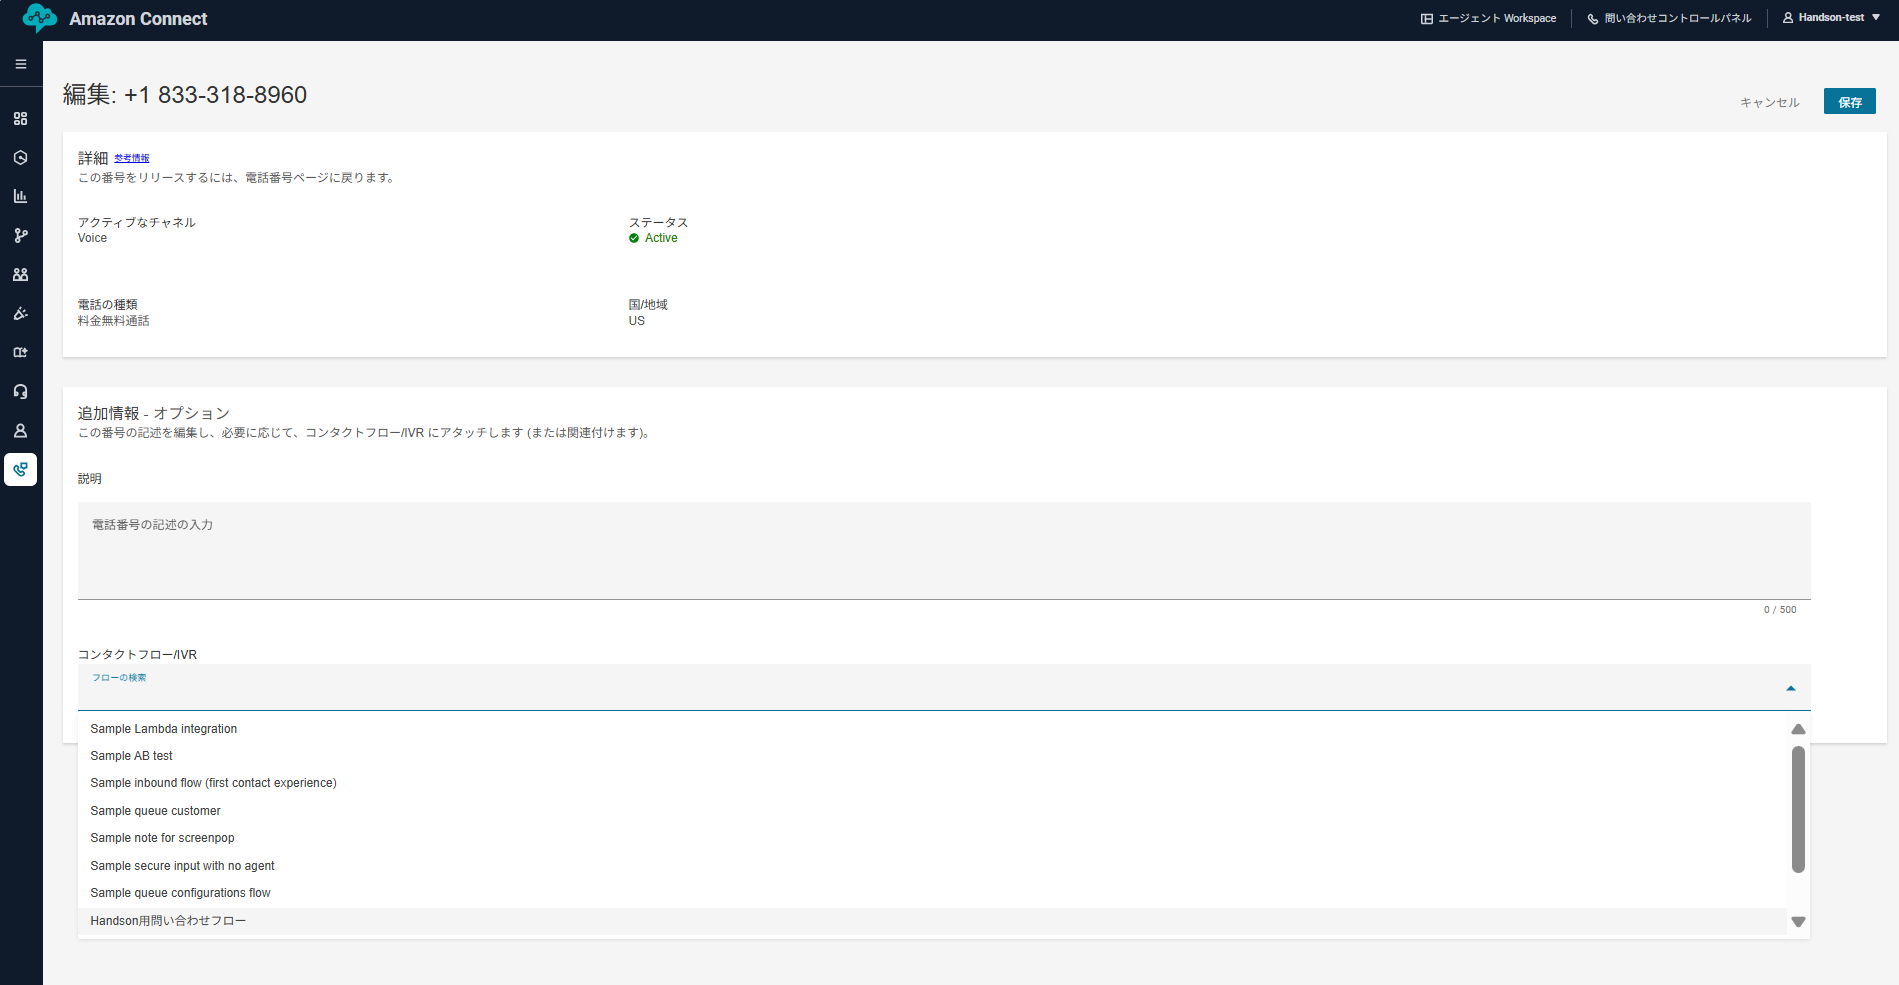The height and width of the screenshot is (985, 1899).
Task: Click the Amazon Connect cloud logo
Action: click(x=39, y=18)
